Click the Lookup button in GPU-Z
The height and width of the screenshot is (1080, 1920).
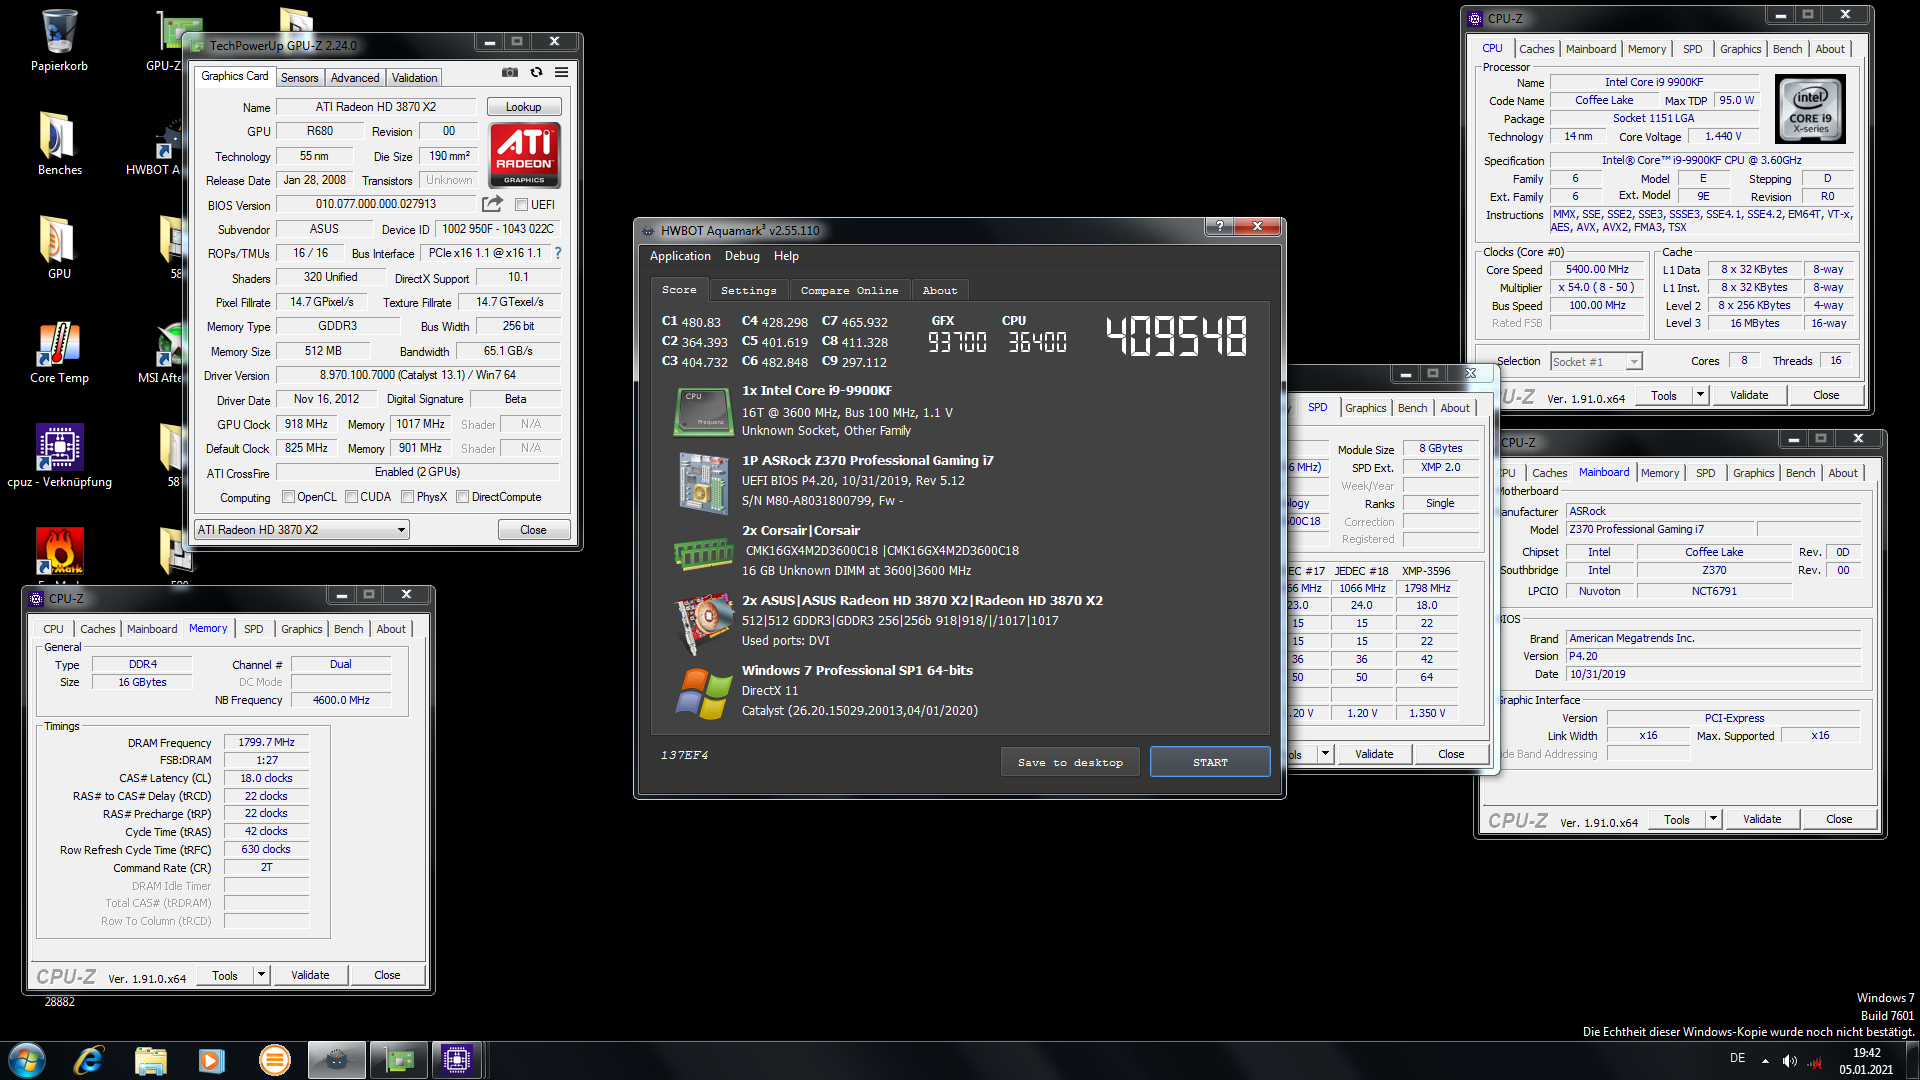(x=523, y=107)
